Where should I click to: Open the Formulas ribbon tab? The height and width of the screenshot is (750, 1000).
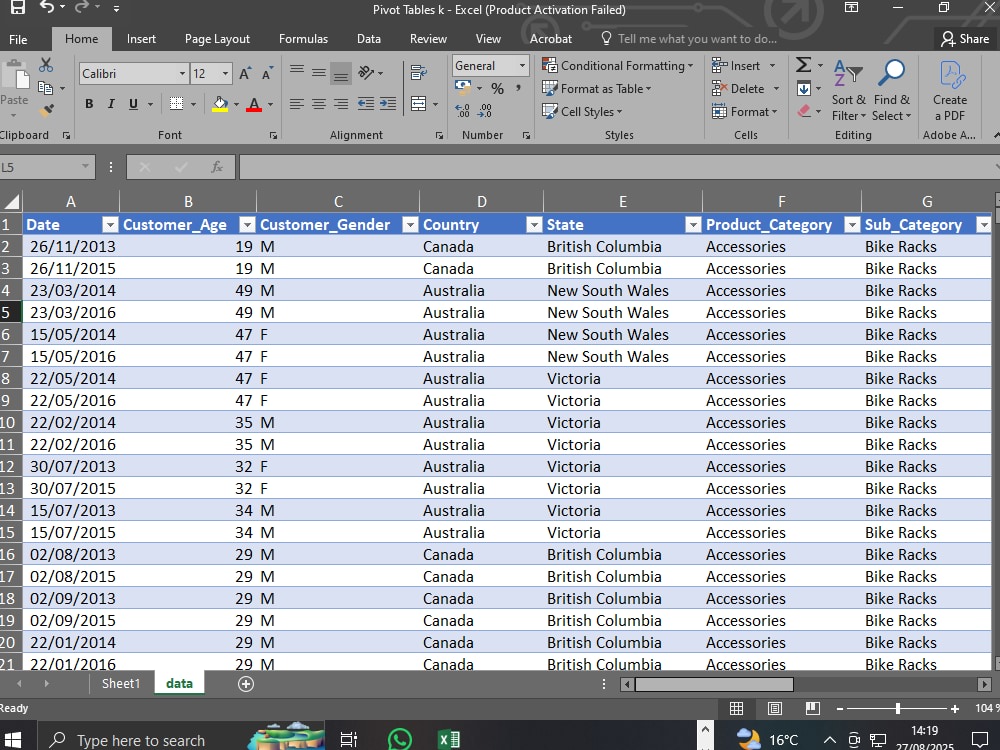pos(304,39)
